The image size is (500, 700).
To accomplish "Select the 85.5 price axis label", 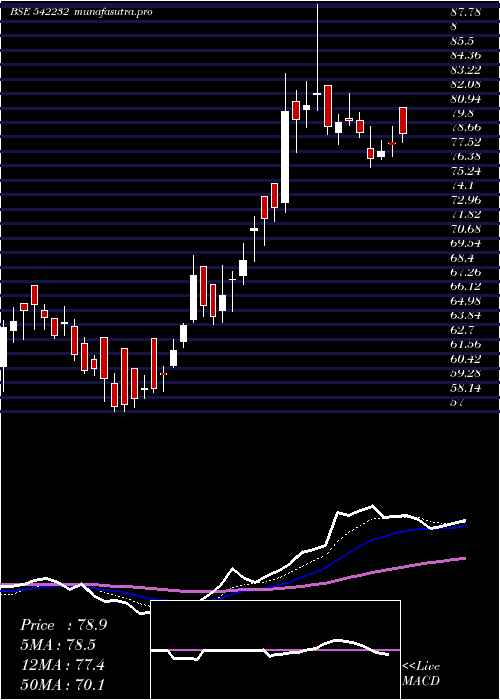I will [x=462, y=41].
